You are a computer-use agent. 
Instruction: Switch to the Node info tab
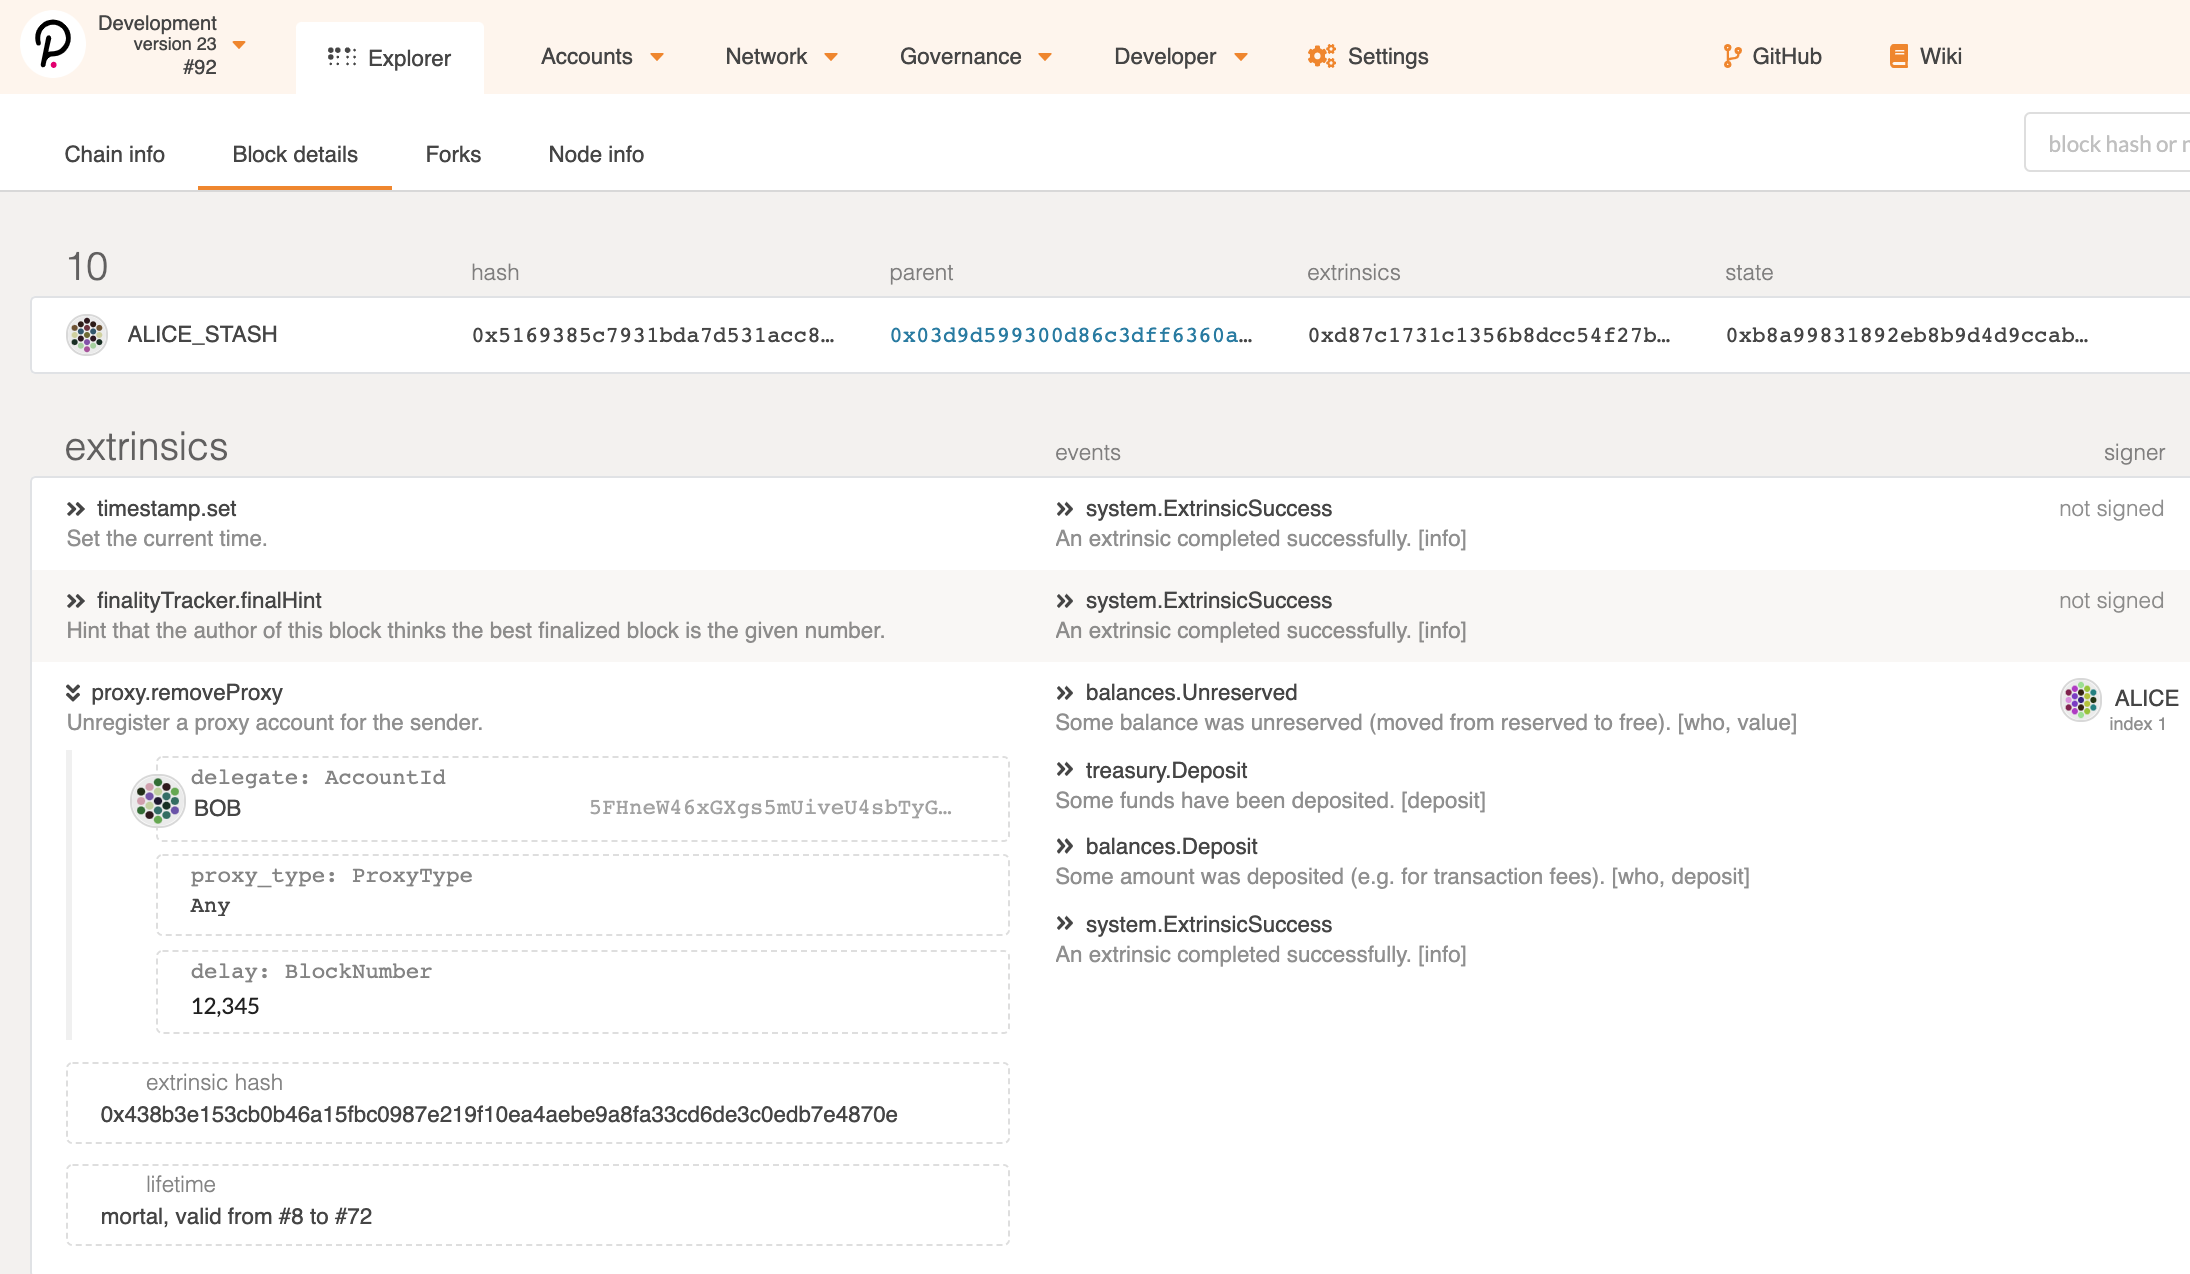click(x=596, y=154)
